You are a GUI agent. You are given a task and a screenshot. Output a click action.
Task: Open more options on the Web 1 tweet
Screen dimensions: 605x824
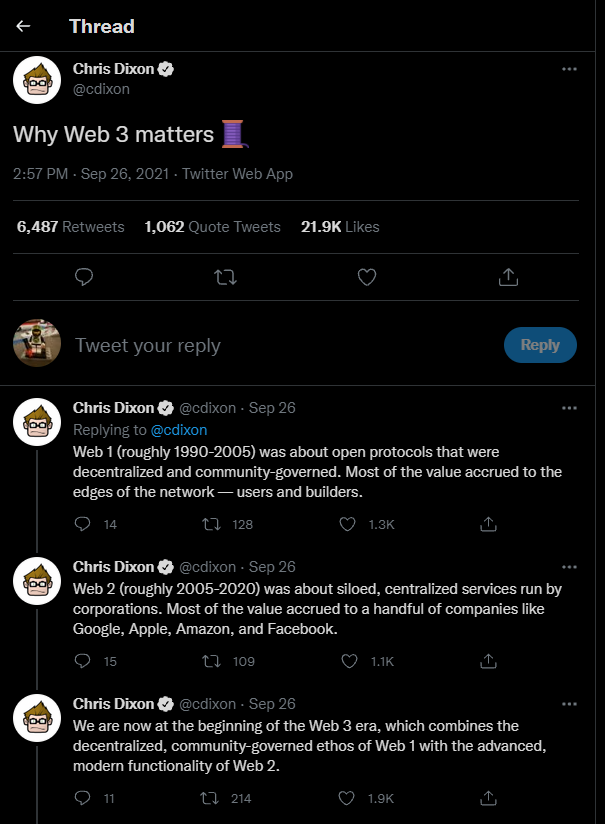coord(569,408)
